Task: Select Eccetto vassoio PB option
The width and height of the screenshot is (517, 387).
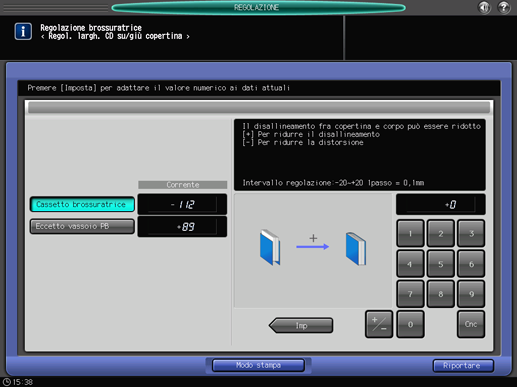Action: coord(82,226)
